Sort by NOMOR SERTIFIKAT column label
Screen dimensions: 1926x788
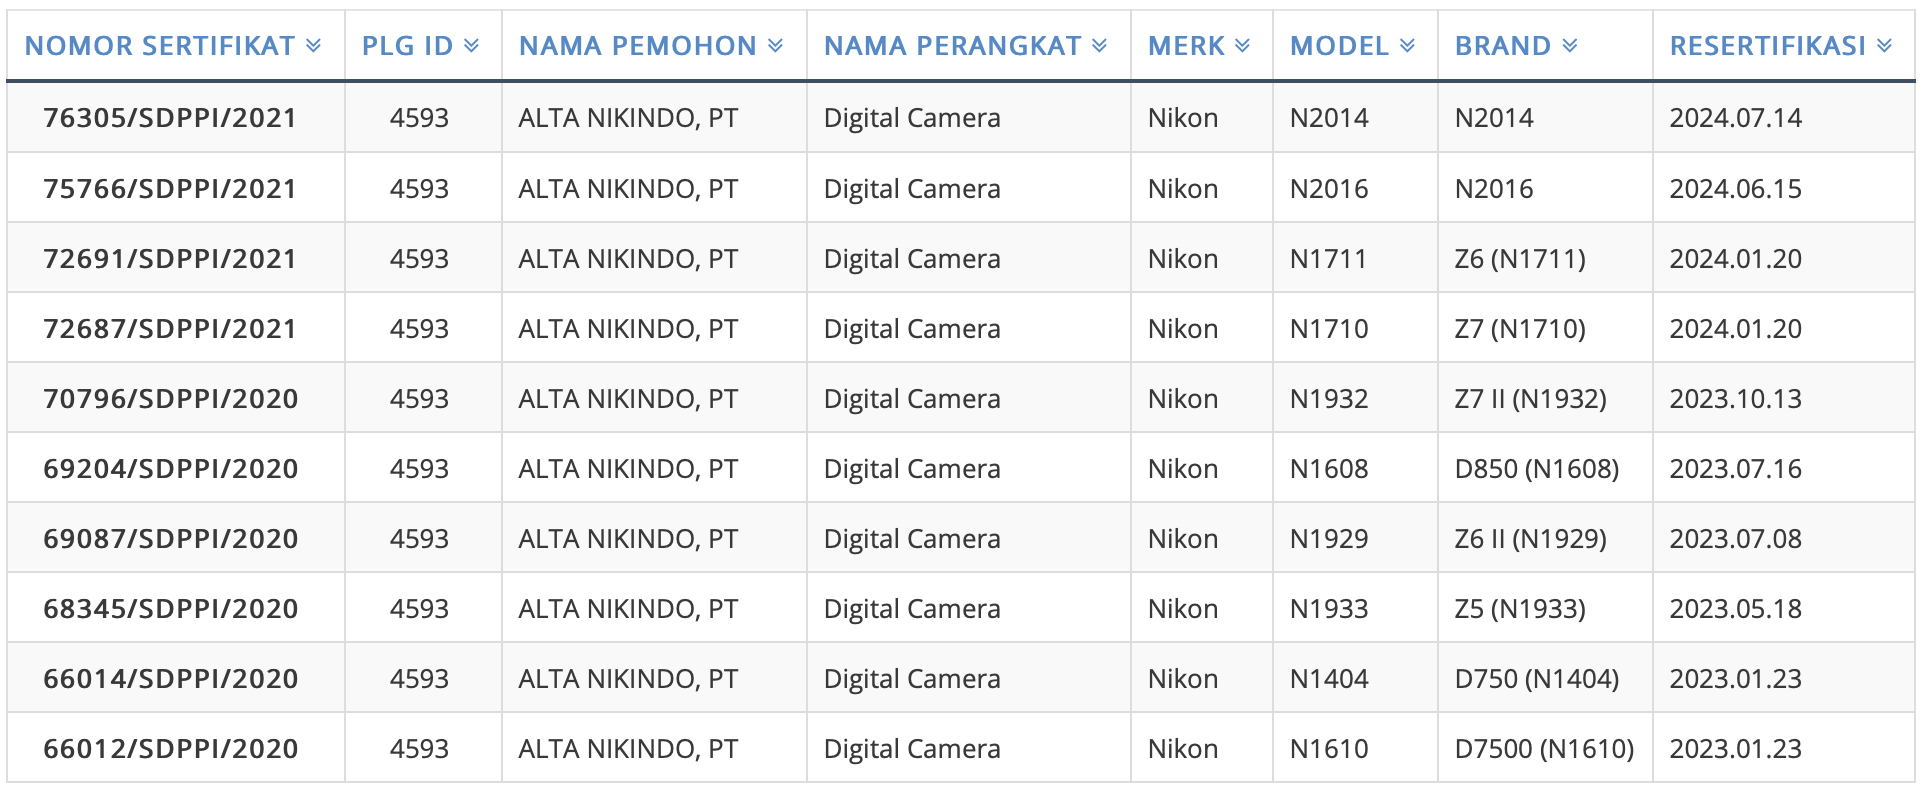tap(160, 46)
